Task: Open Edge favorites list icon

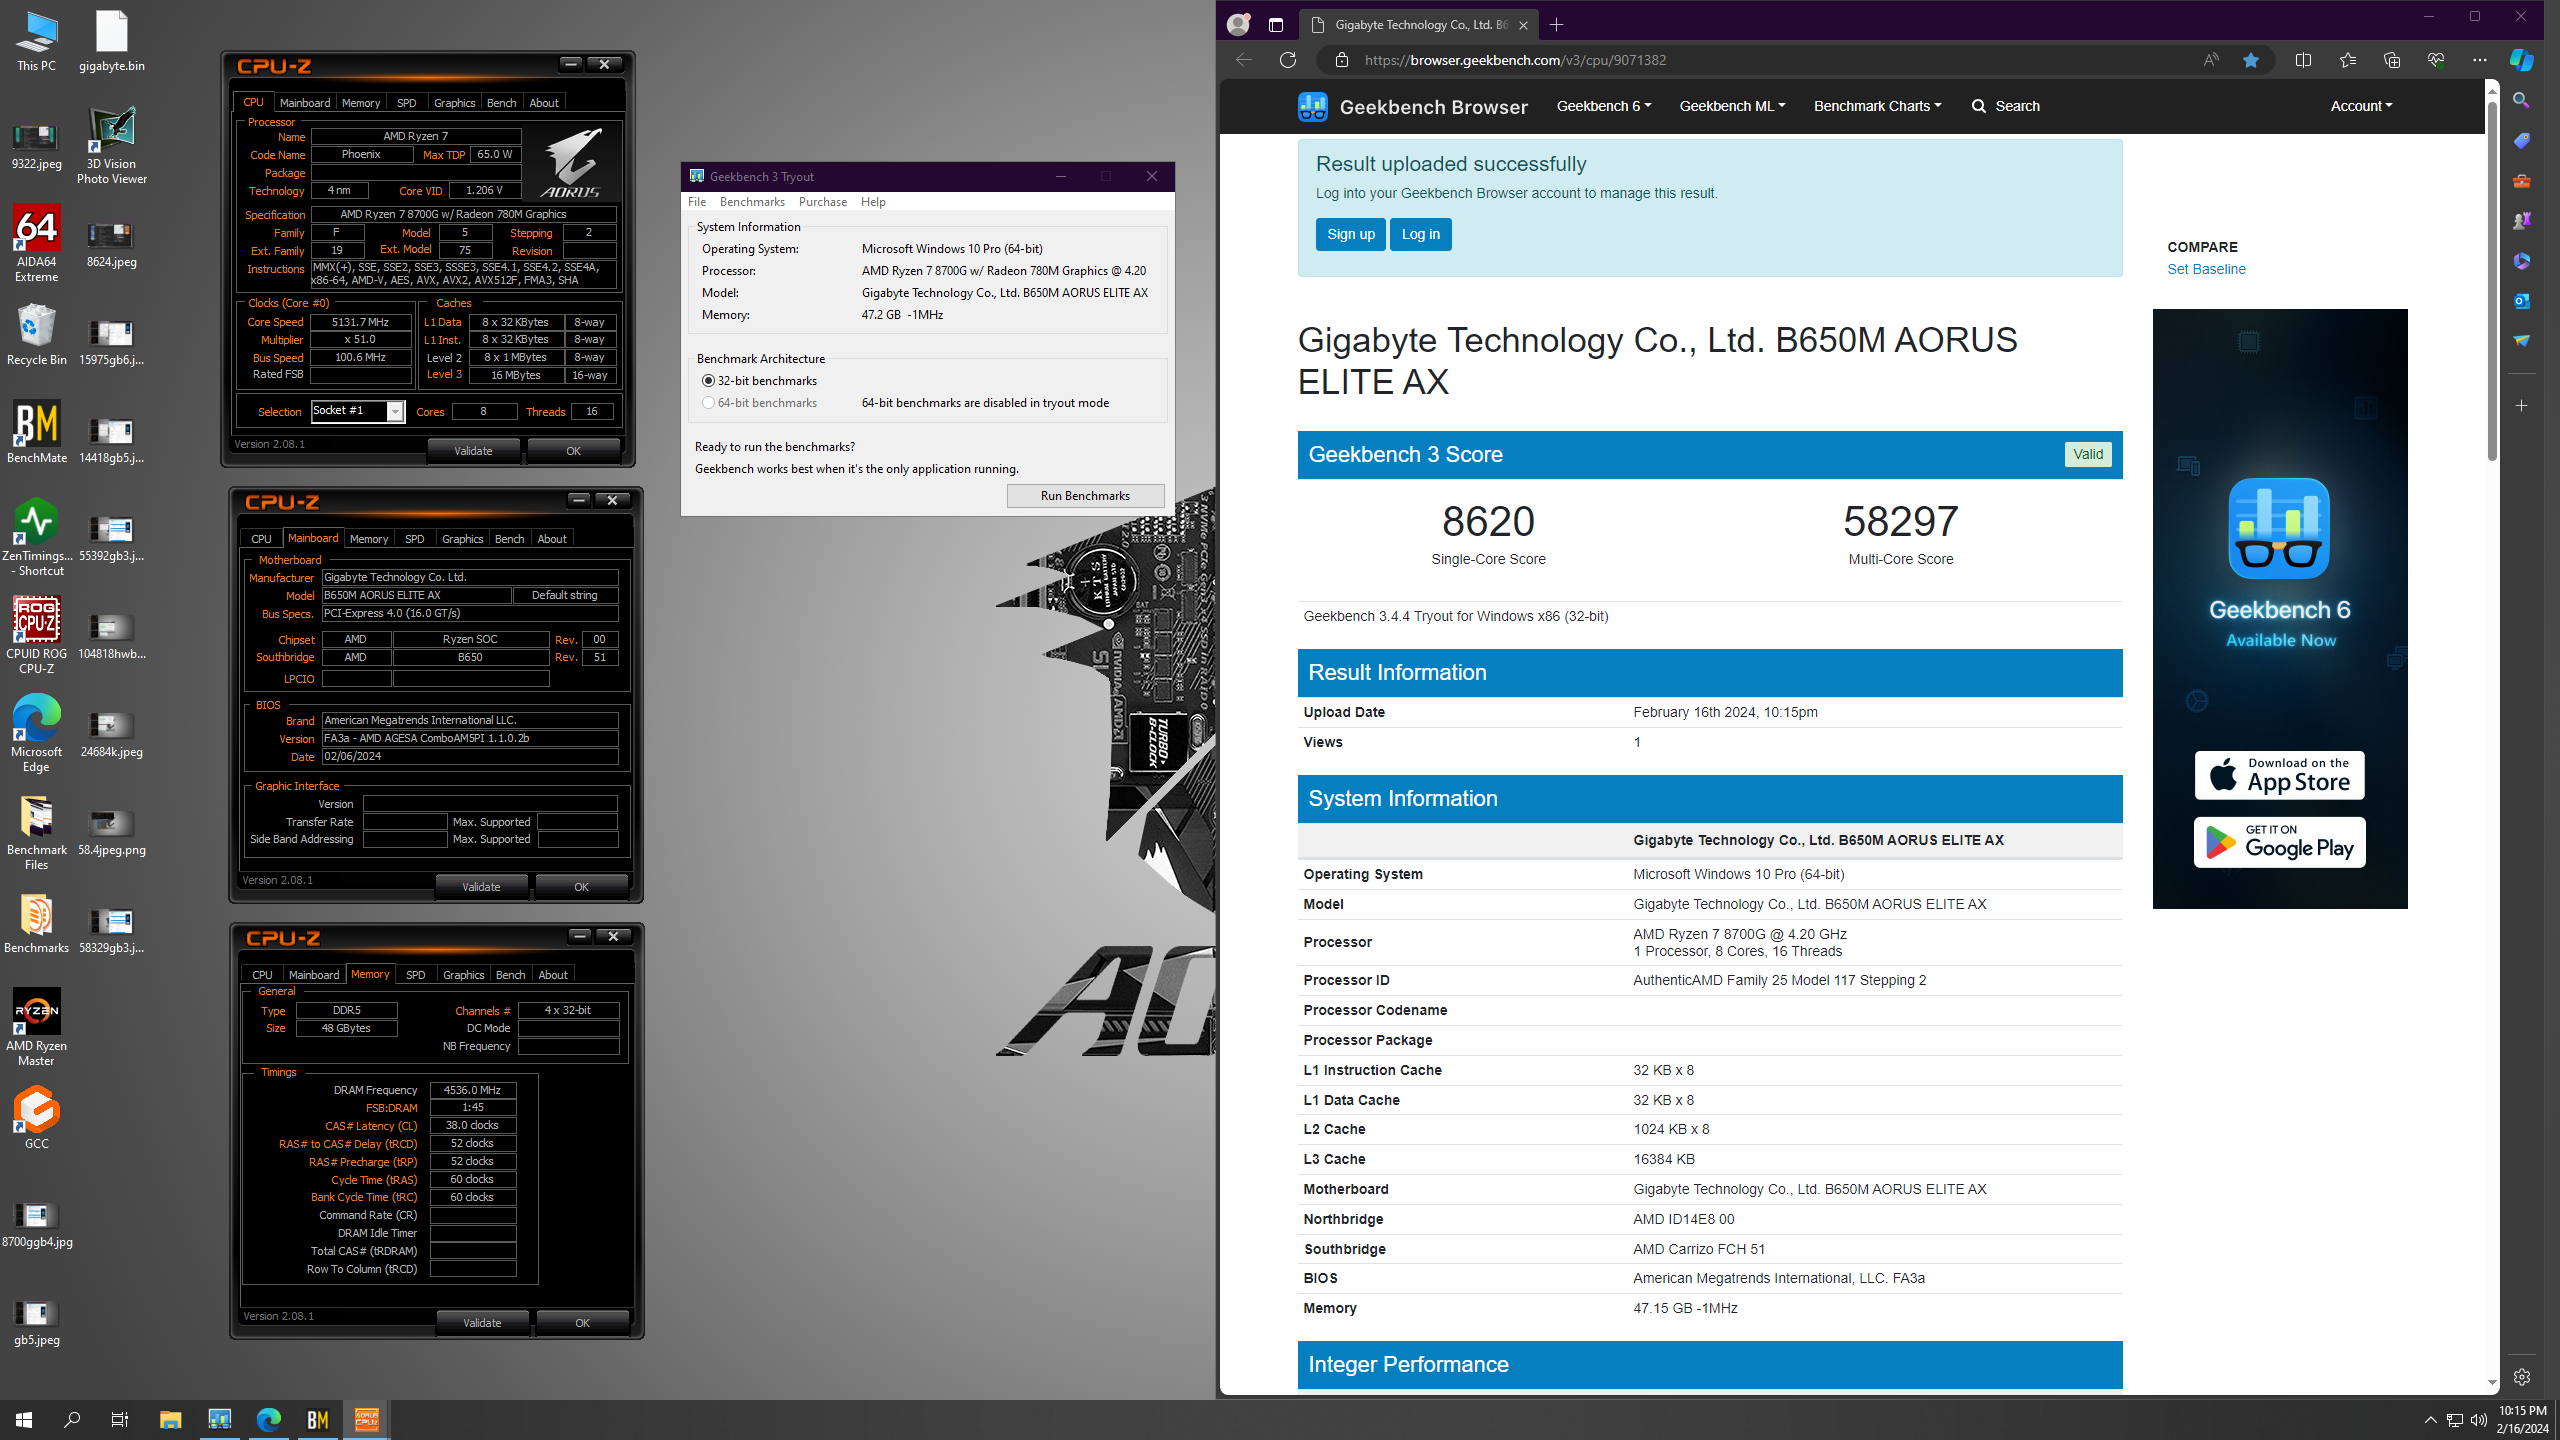Action: (2347, 60)
